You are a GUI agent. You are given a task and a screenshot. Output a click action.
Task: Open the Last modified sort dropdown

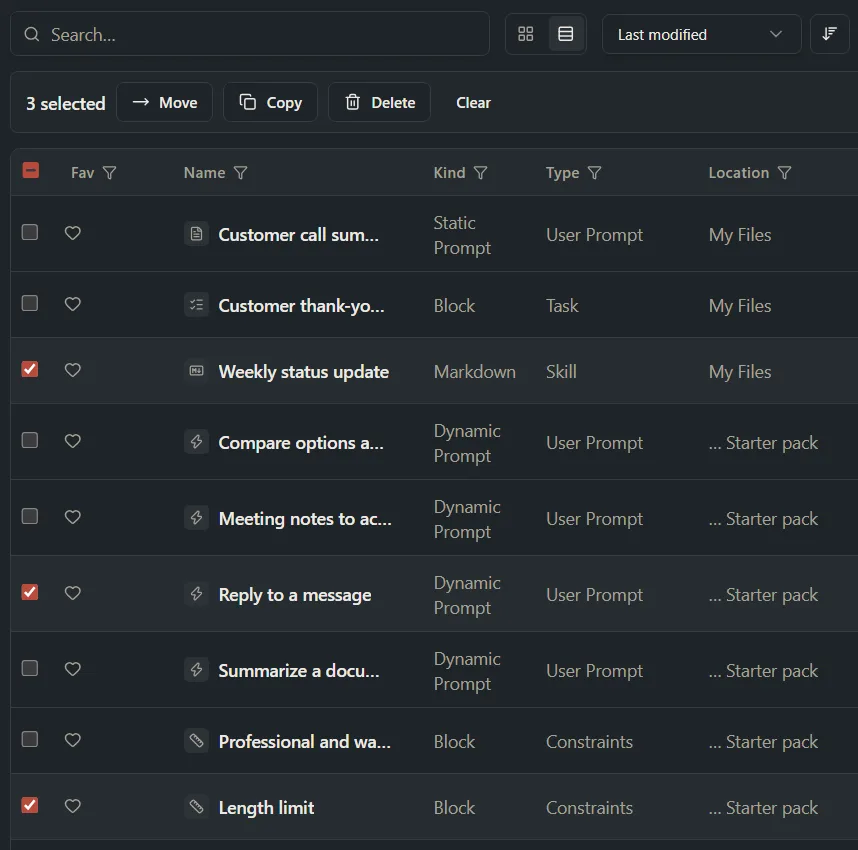(702, 34)
